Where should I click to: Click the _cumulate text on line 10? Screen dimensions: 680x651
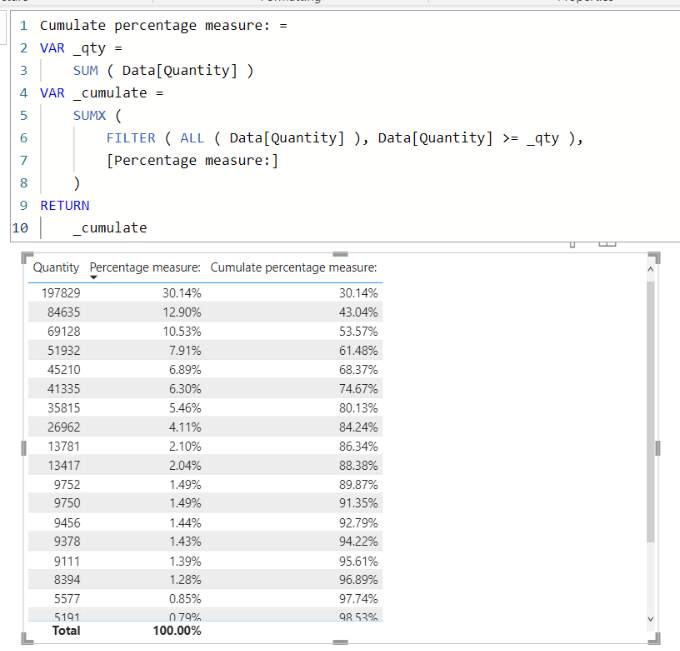110,228
